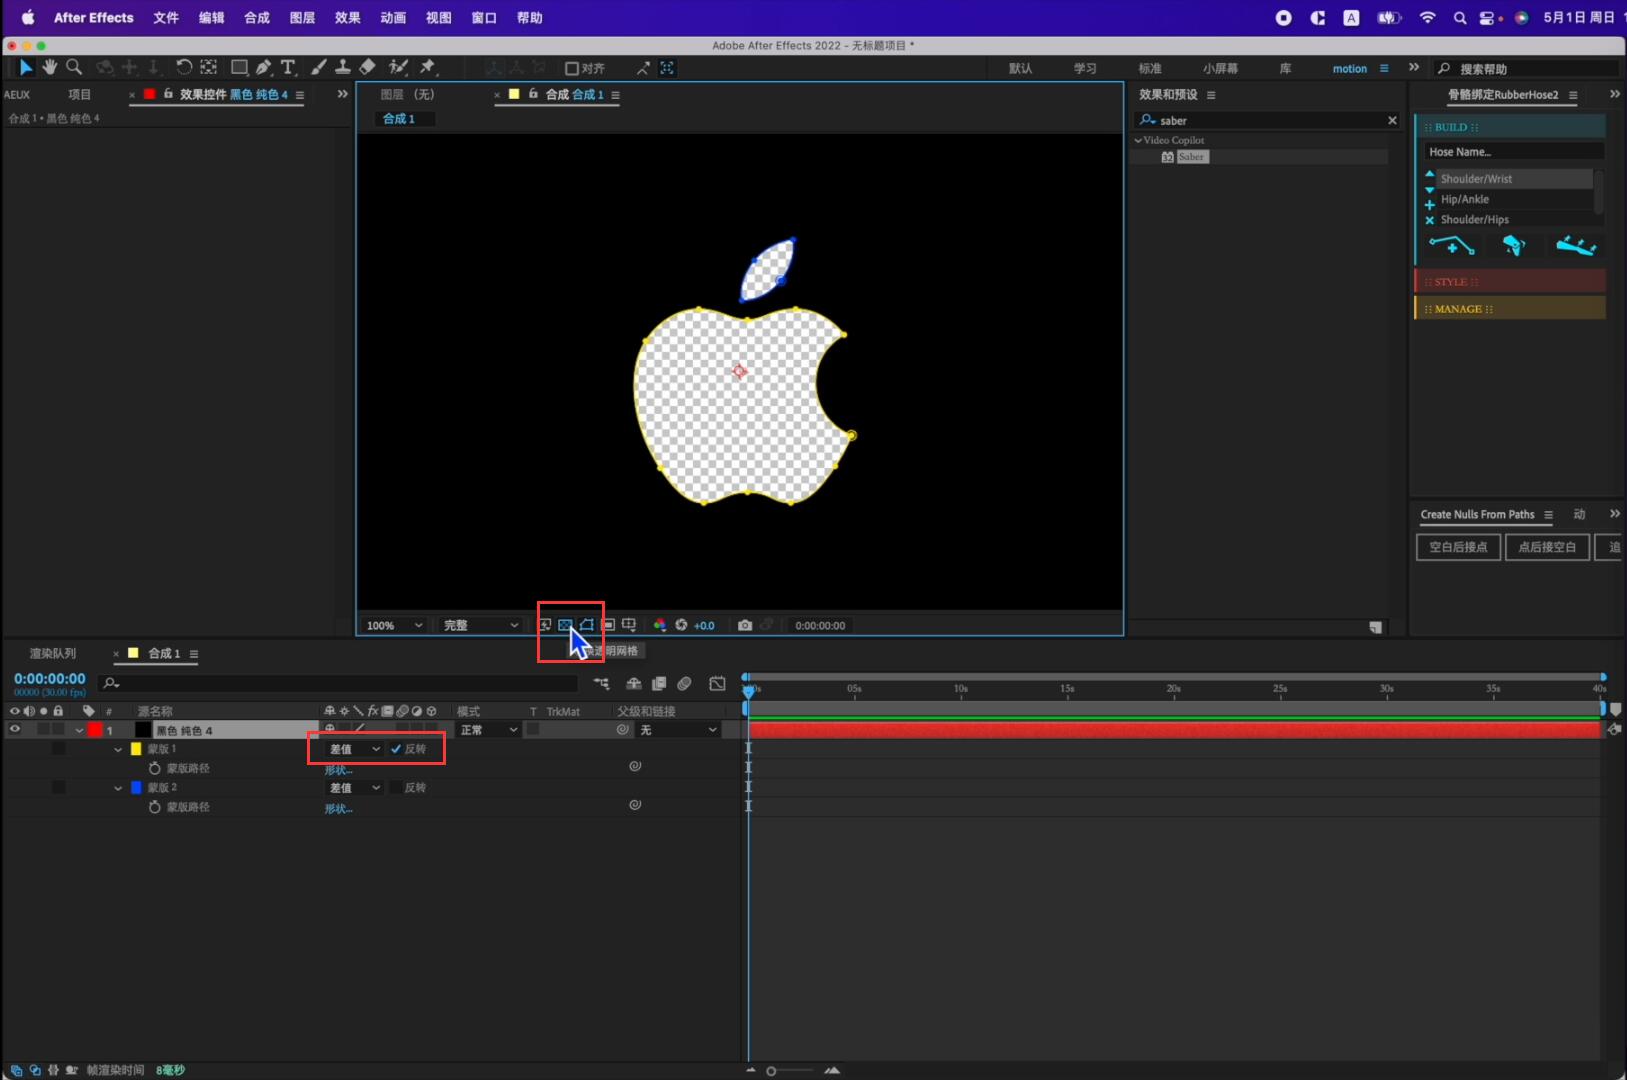The width and height of the screenshot is (1627, 1080).
Task: Select the Rectangle shape tool
Action: pyautogui.click(x=239, y=67)
